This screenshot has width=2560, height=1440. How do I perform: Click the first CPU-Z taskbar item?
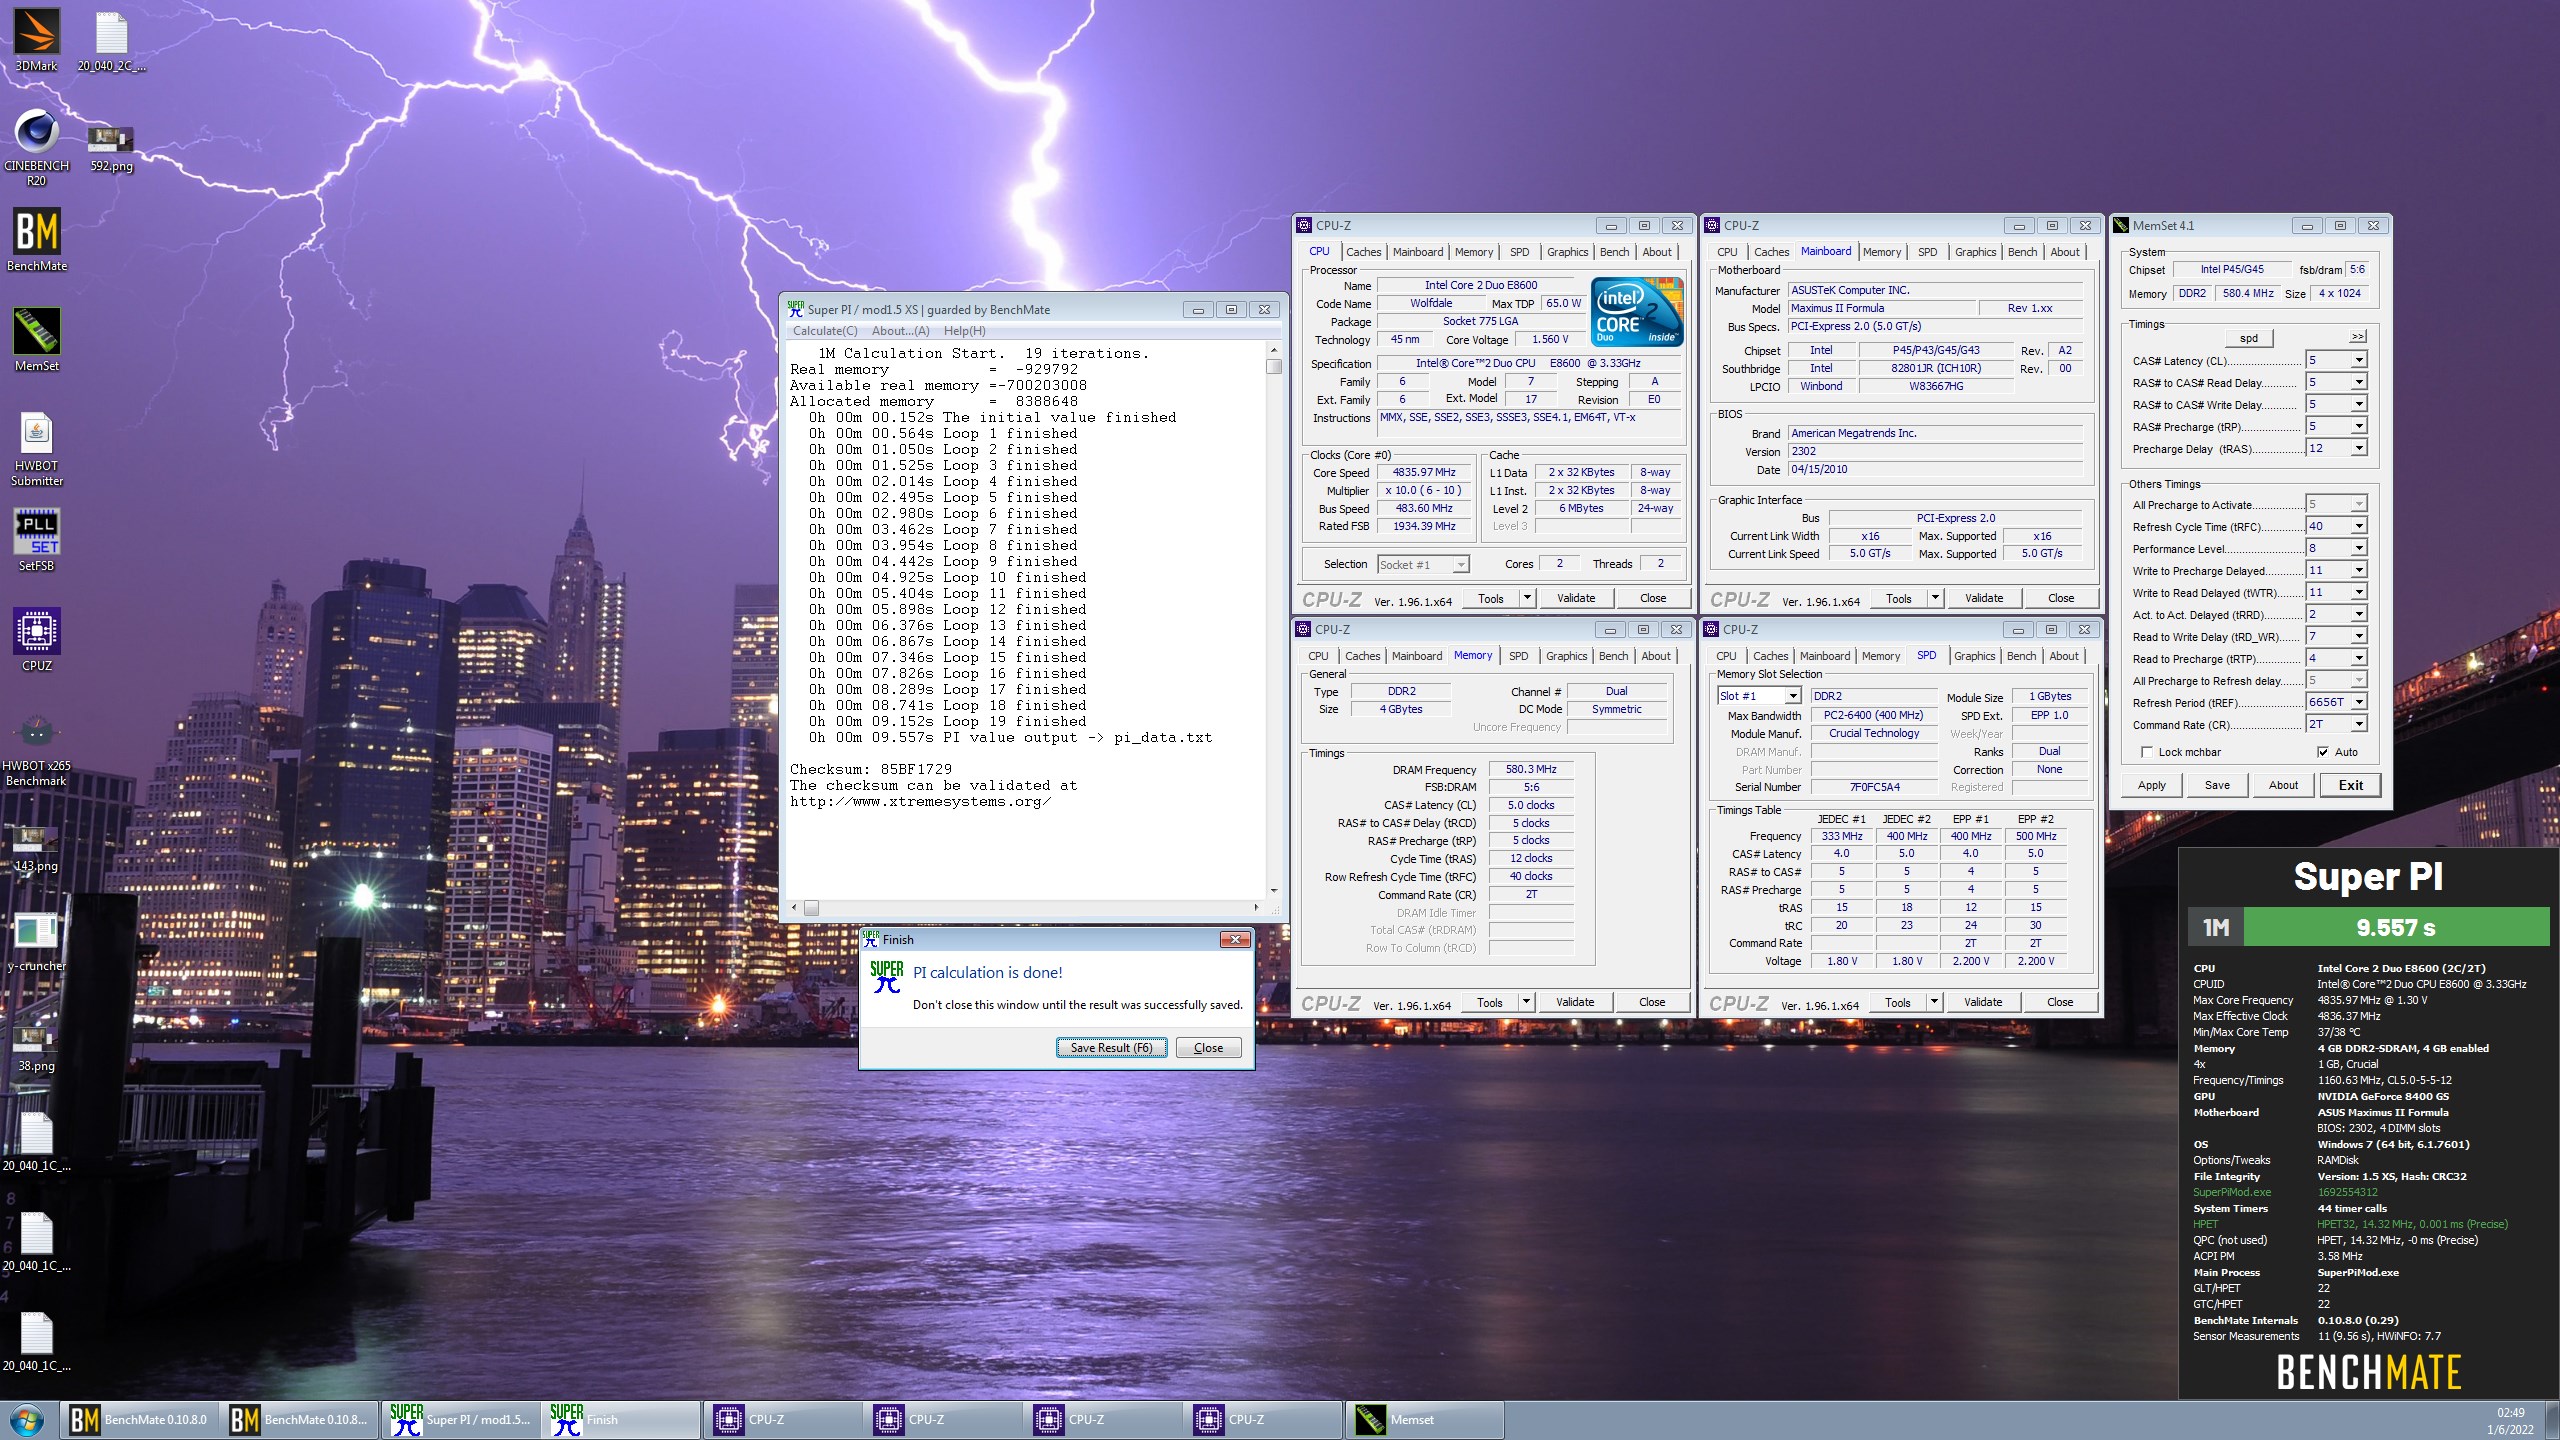(782, 1419)
